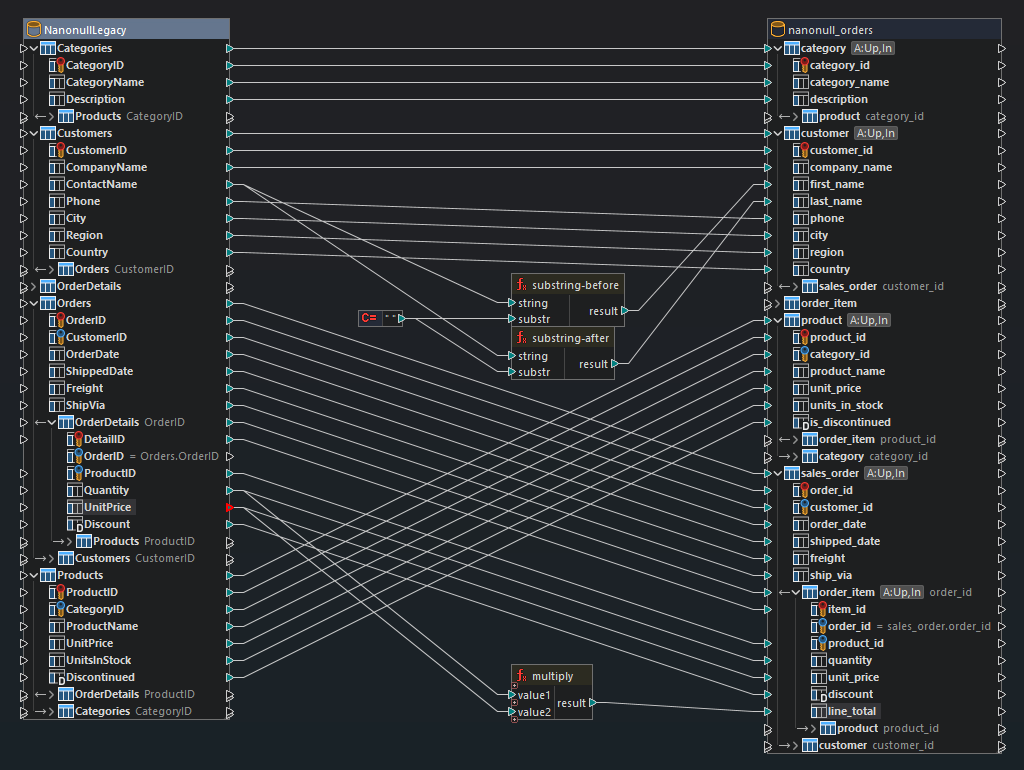Expand the Products CategoryID child relation
The height and width of the screenshot is (770, 1024).
pyautogui.click(x=52, y=116)
